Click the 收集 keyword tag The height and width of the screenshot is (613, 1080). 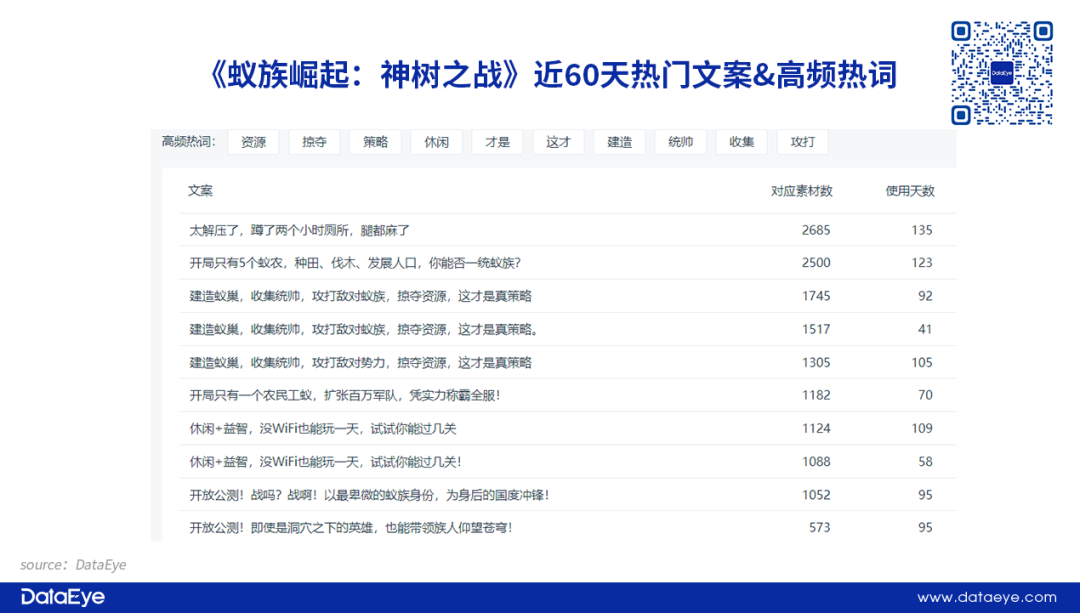[742, 142]
